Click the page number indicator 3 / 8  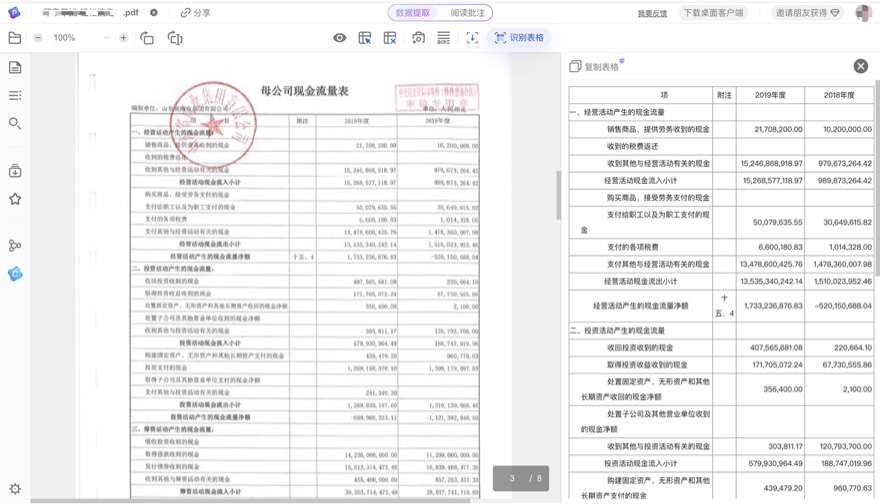coord(521,479)
